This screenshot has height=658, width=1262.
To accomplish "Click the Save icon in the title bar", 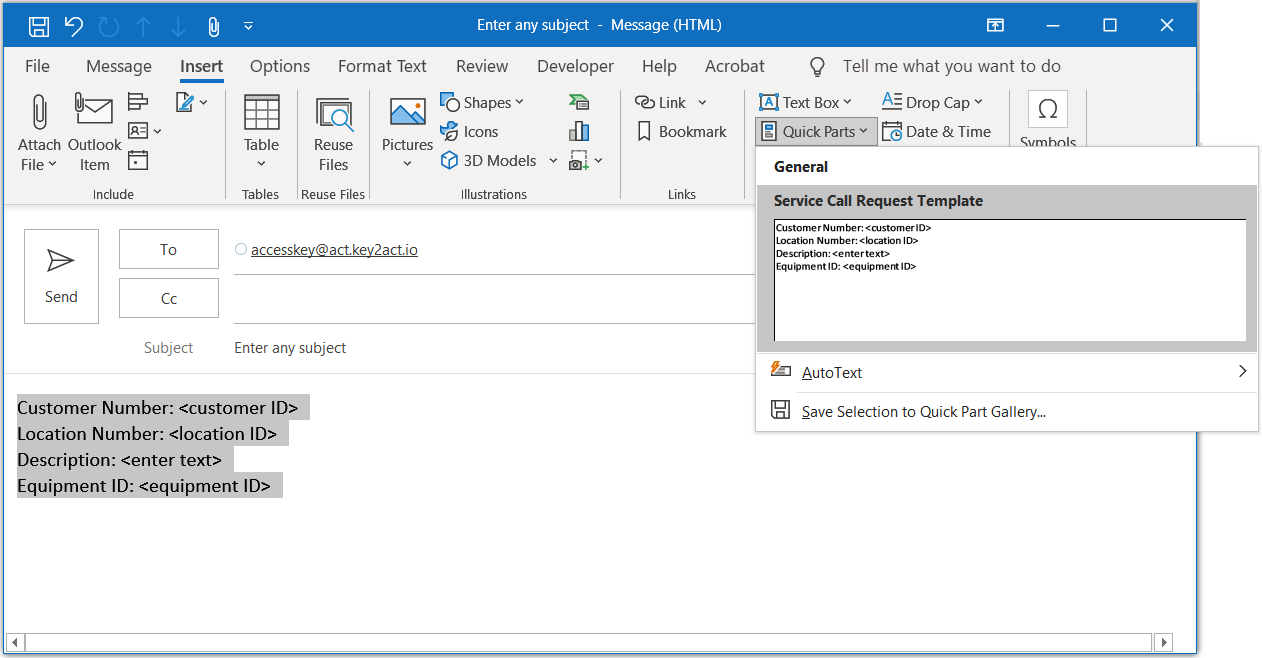I will coord(39,26).
